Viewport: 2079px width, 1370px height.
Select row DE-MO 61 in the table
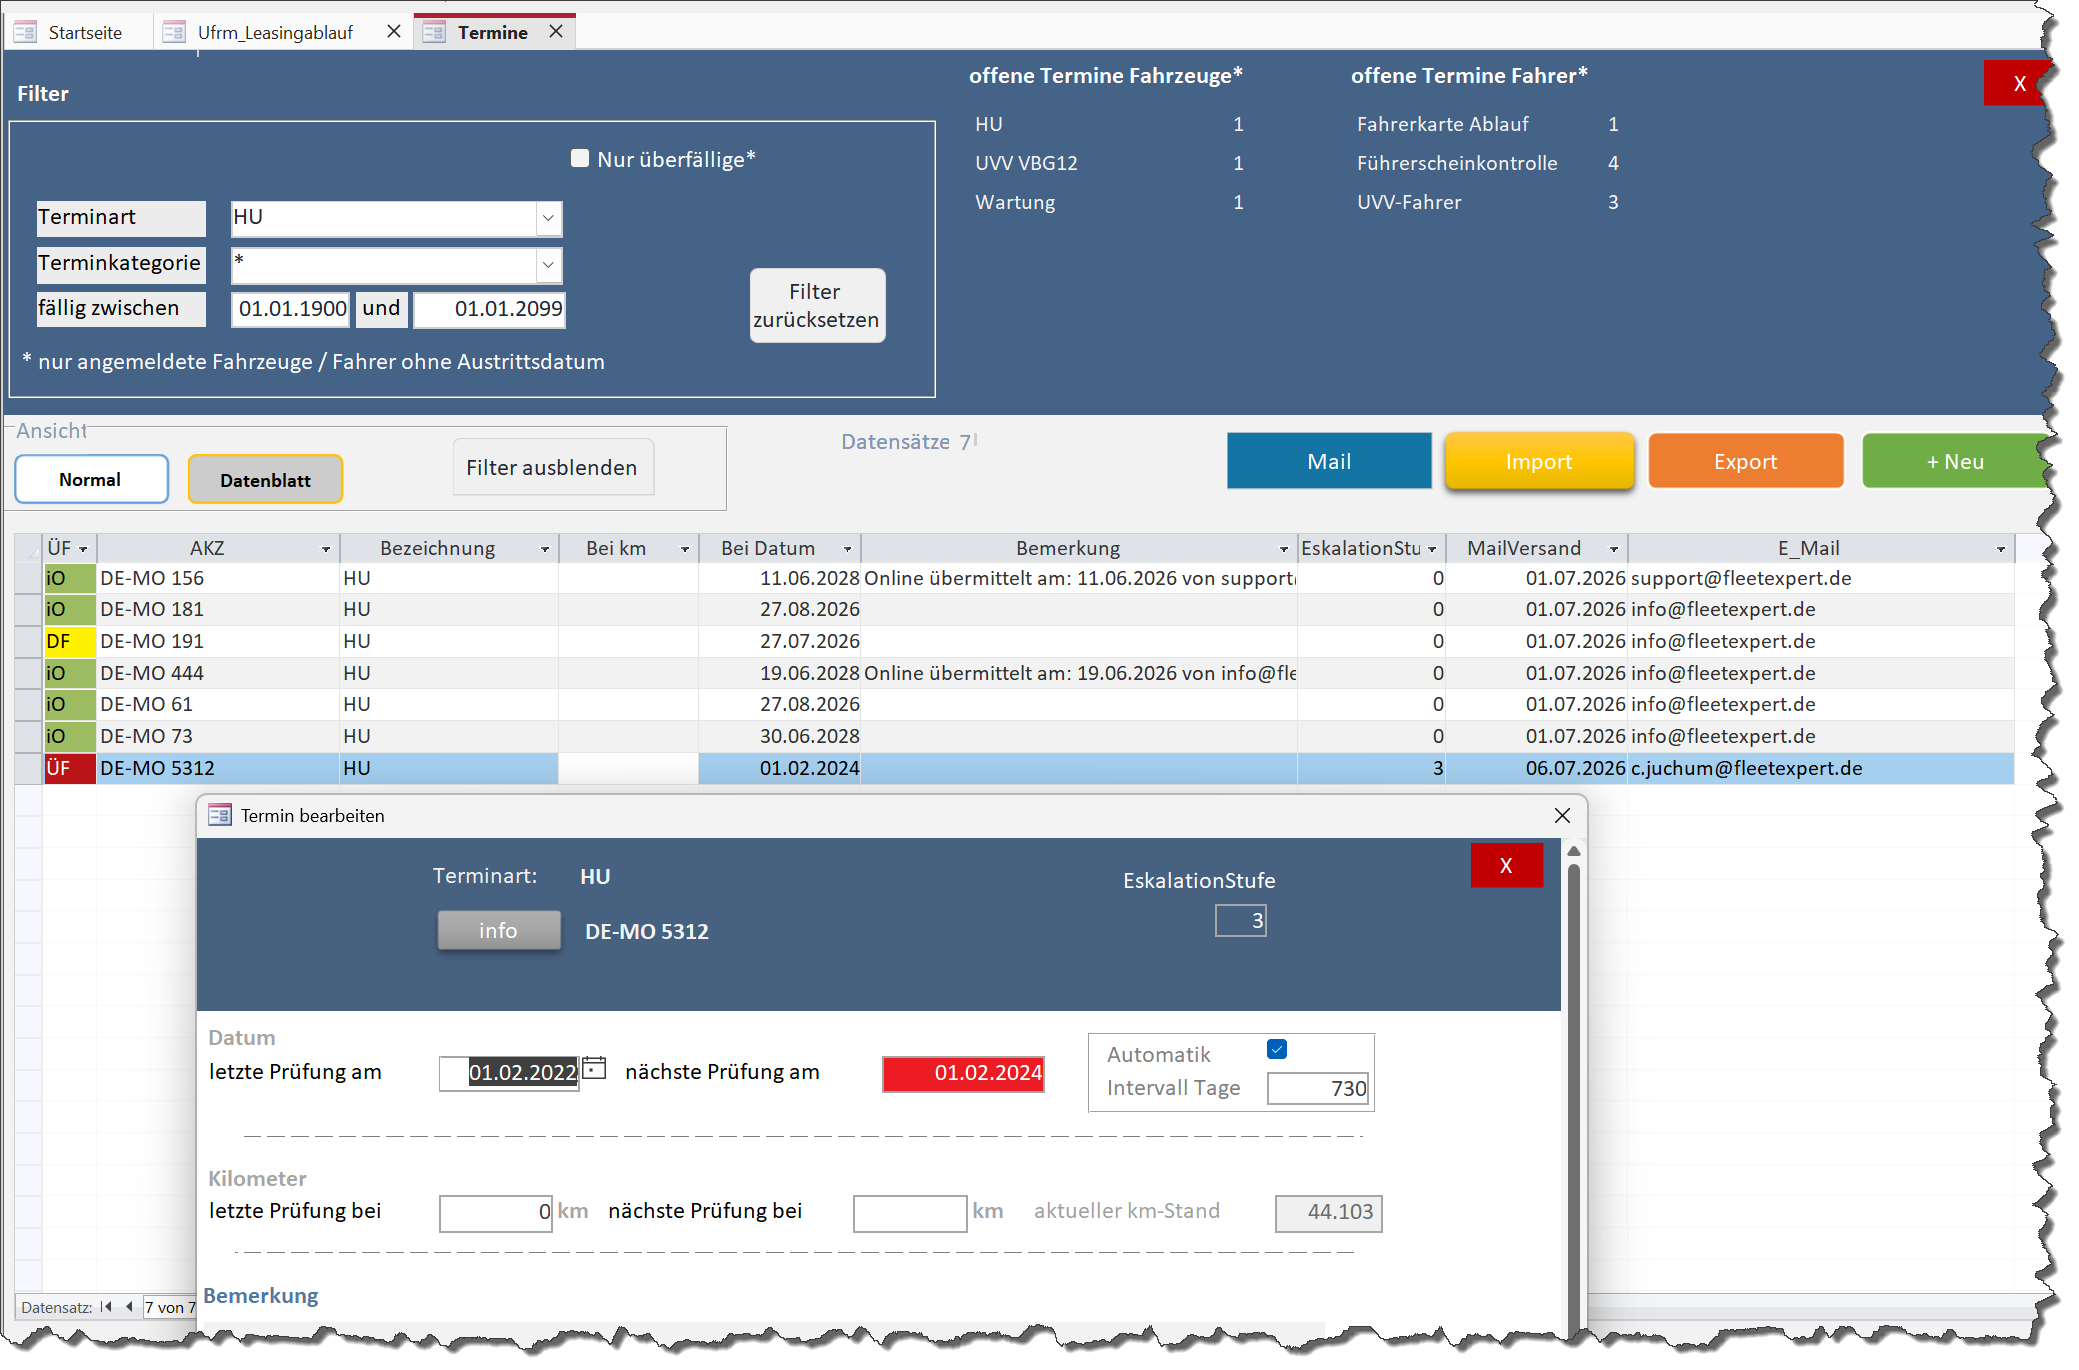[x=1028, y=704]
